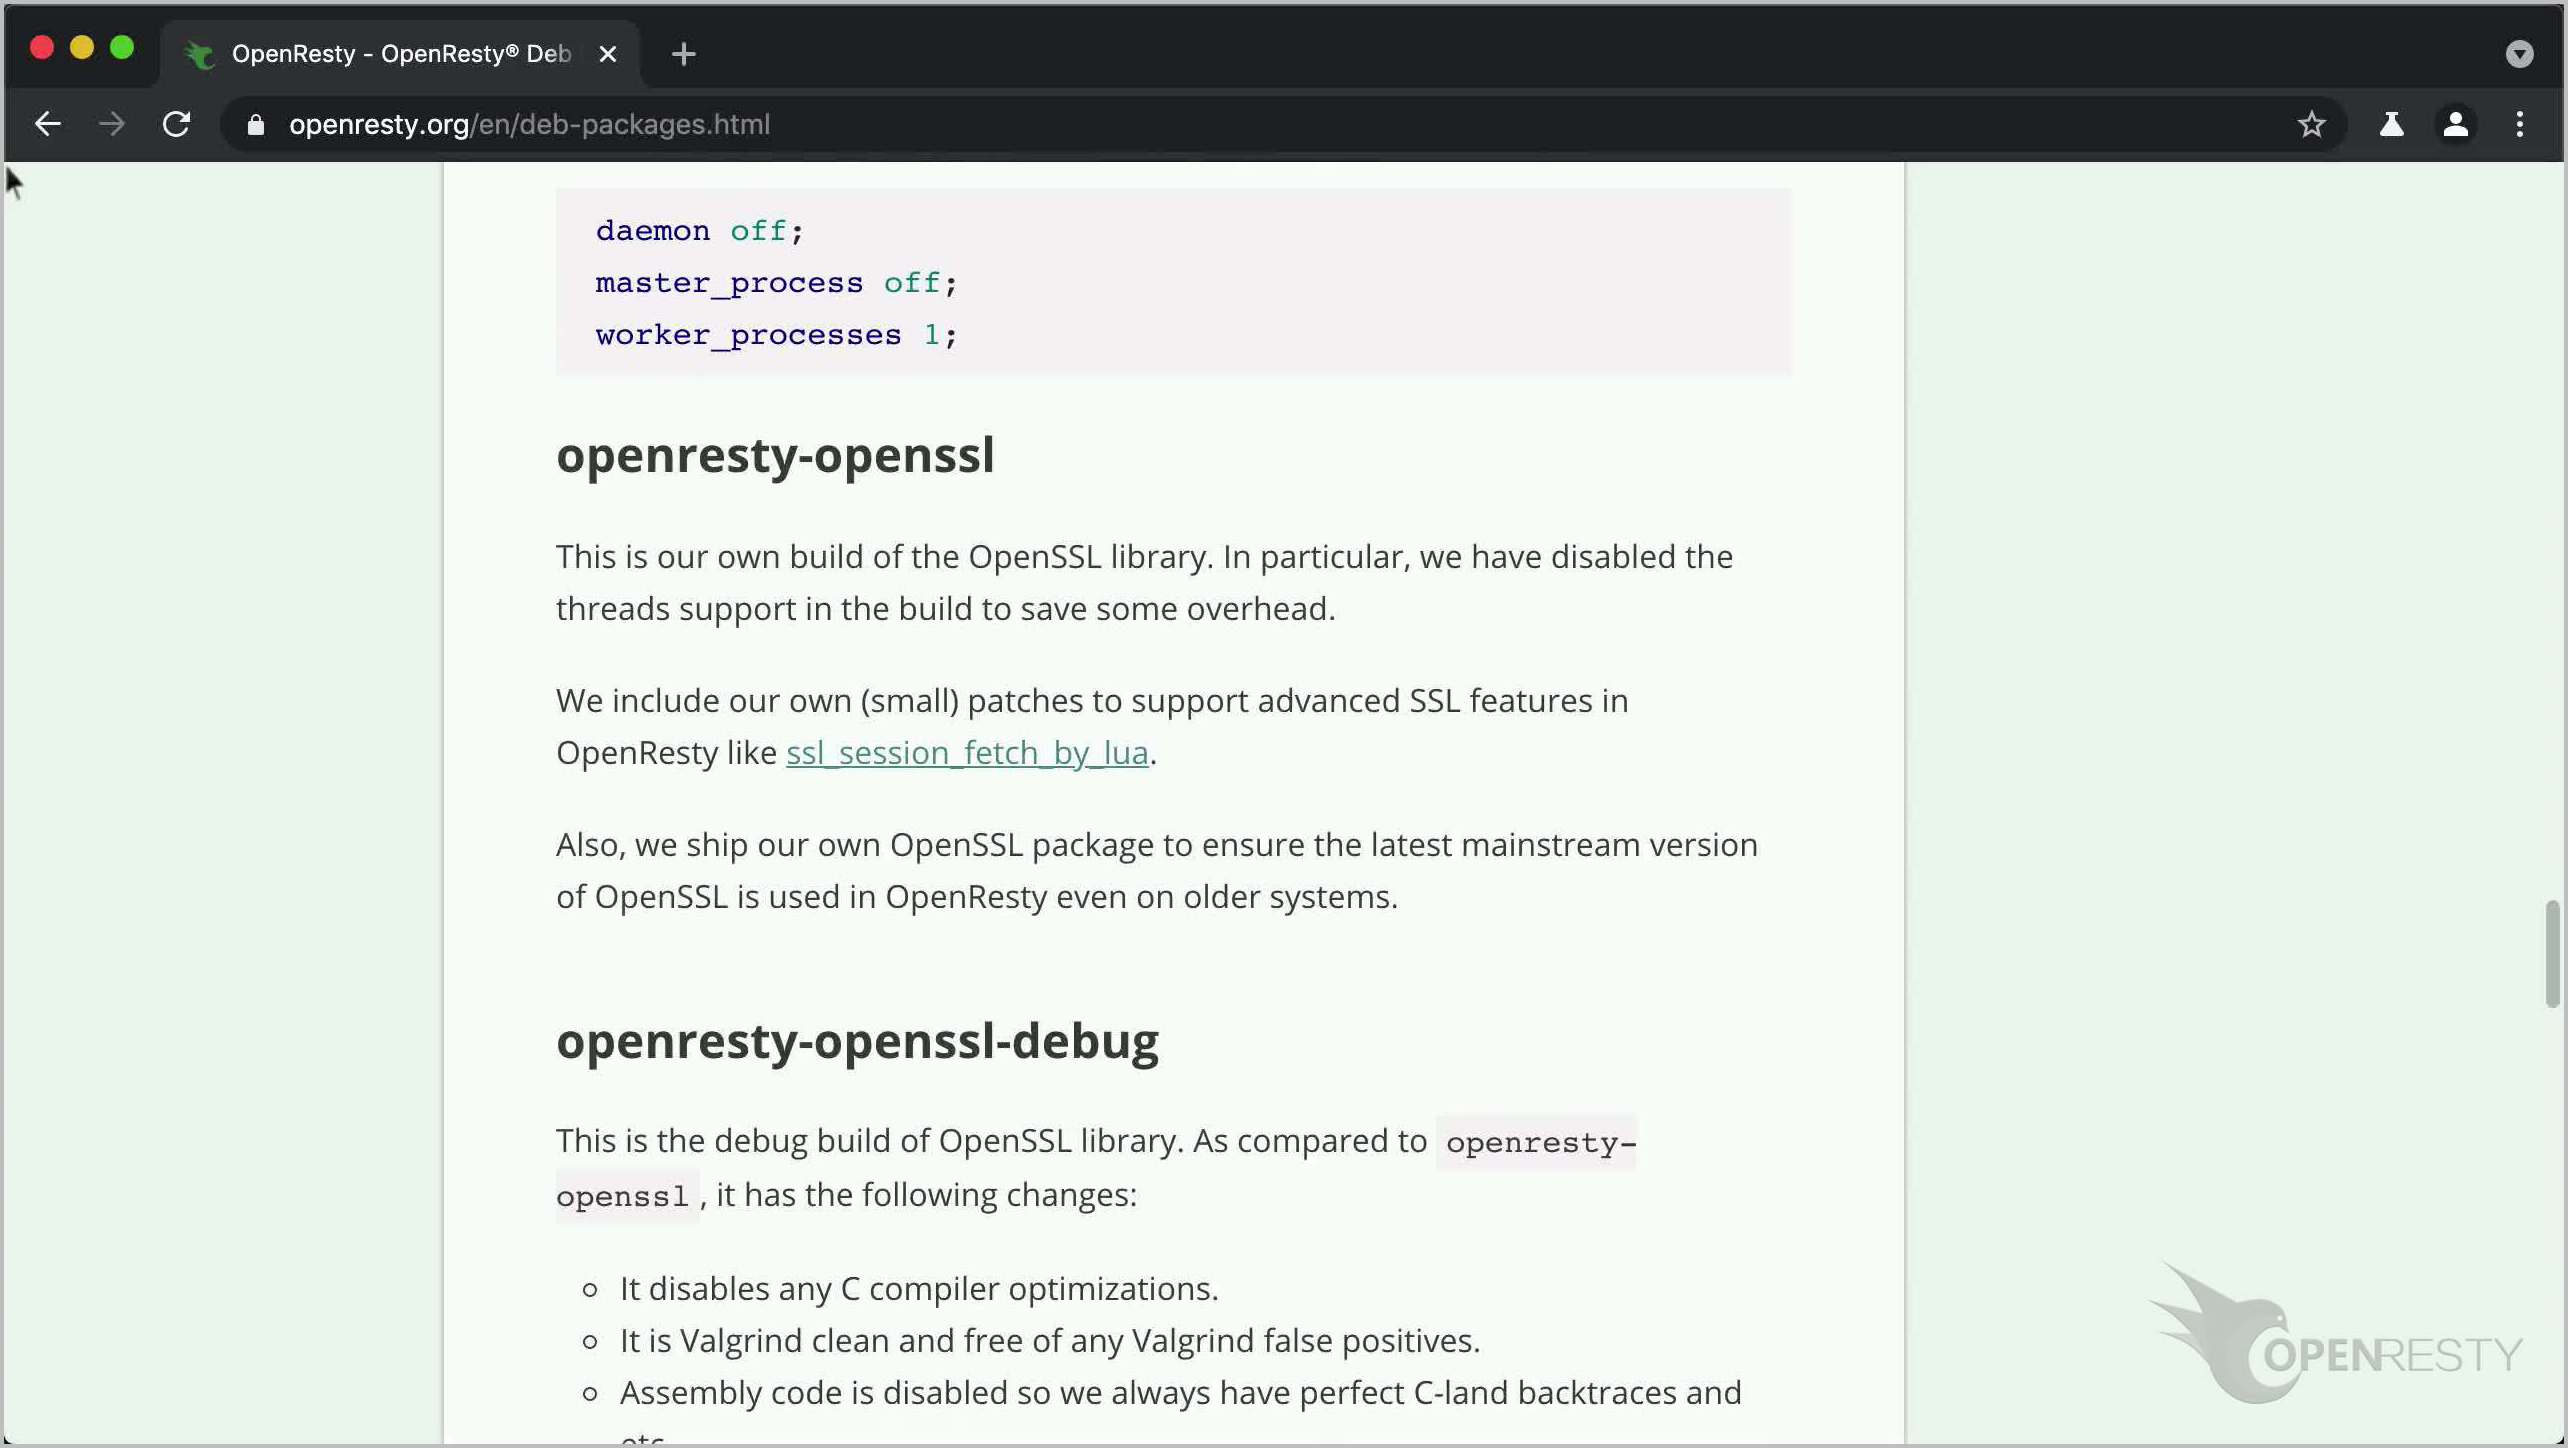2568x1448 pixels.
Task: Click the openresty-openssl heading
Action: point(775,455)
